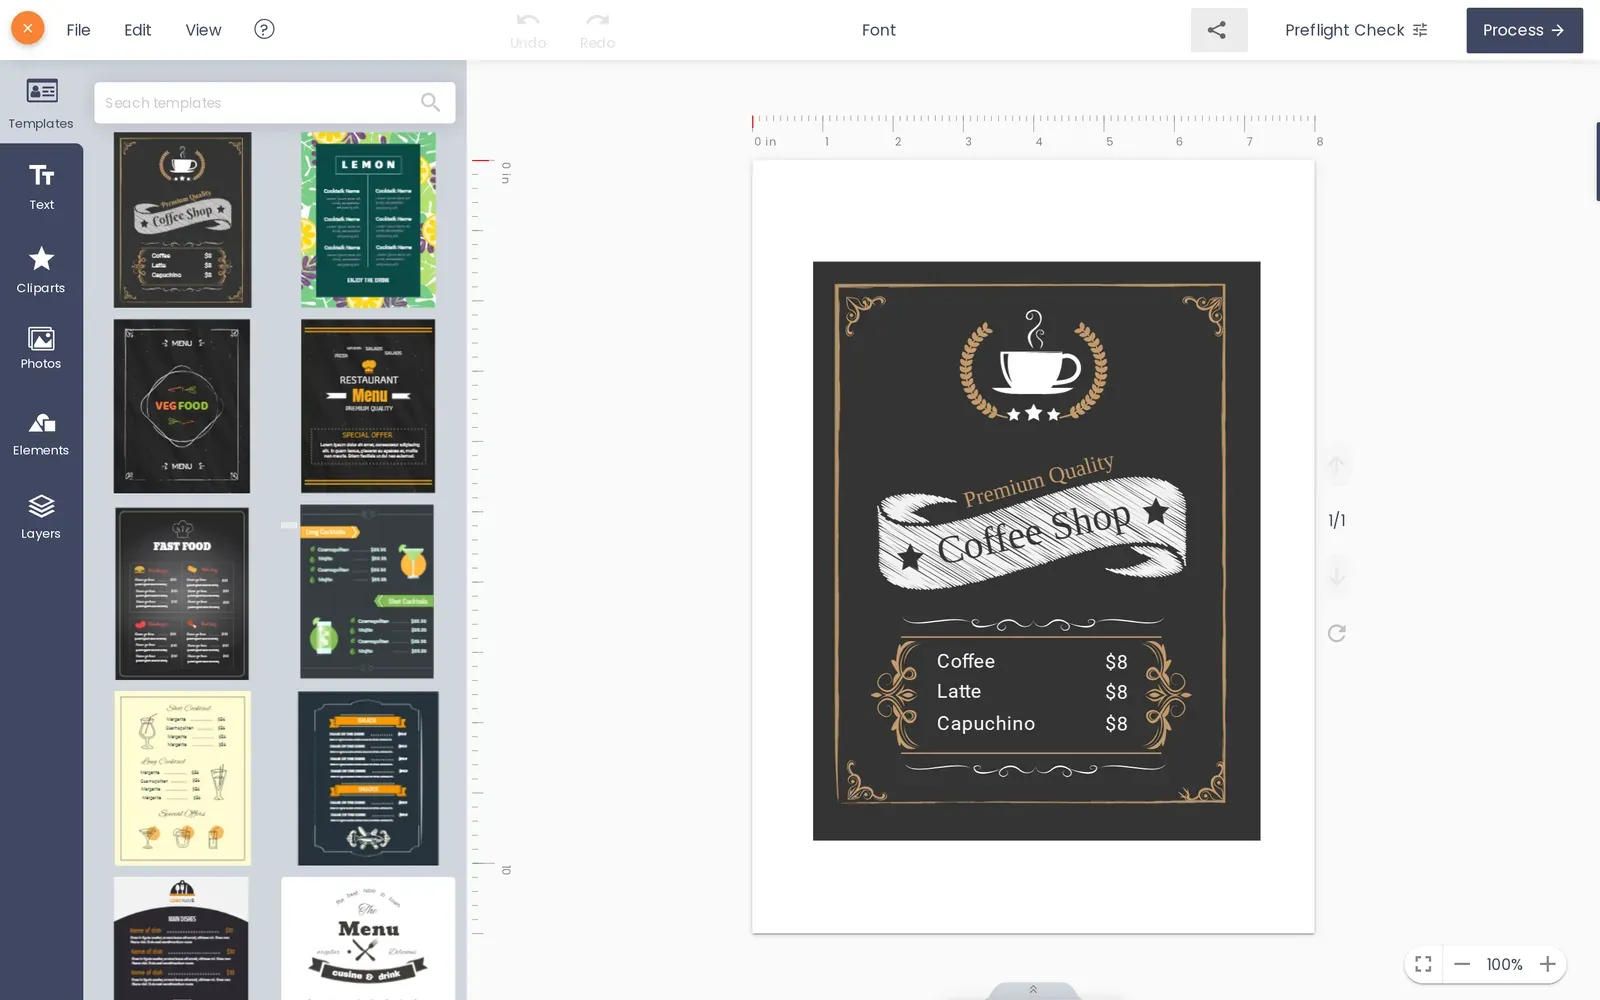Open the Edit menu

coord(137,30)
